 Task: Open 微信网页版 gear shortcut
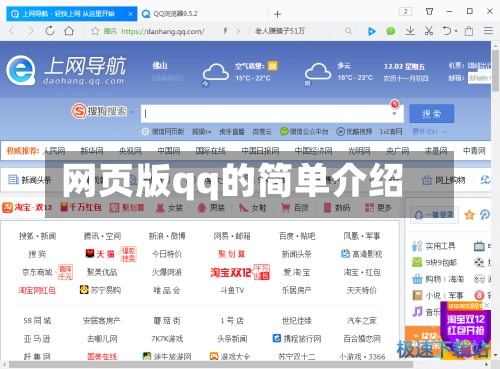pos(163,132)
